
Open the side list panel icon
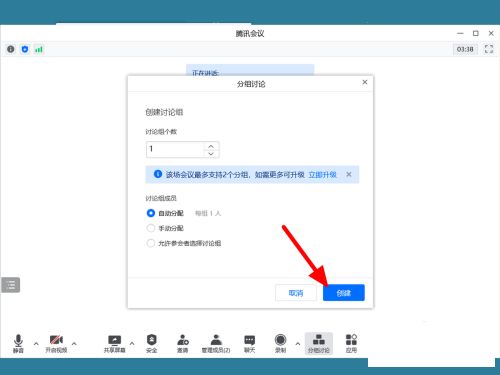(x=11, y=285)
